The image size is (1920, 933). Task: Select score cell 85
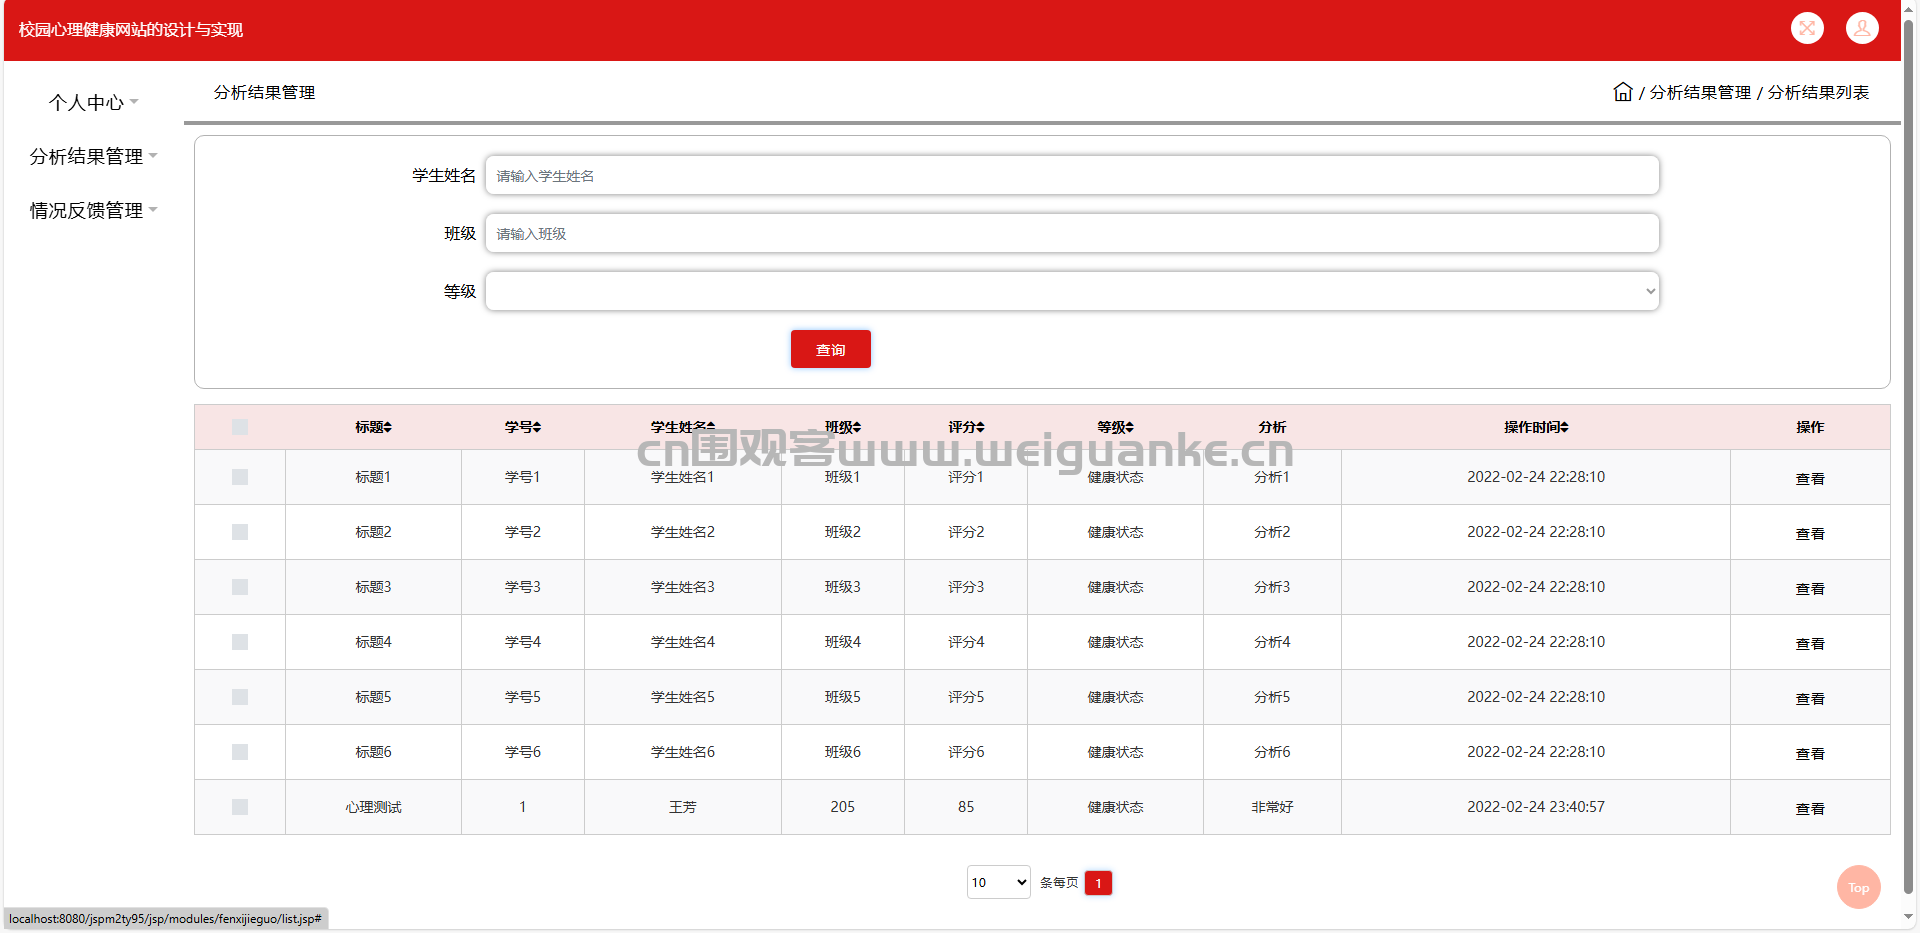(966, 807)
